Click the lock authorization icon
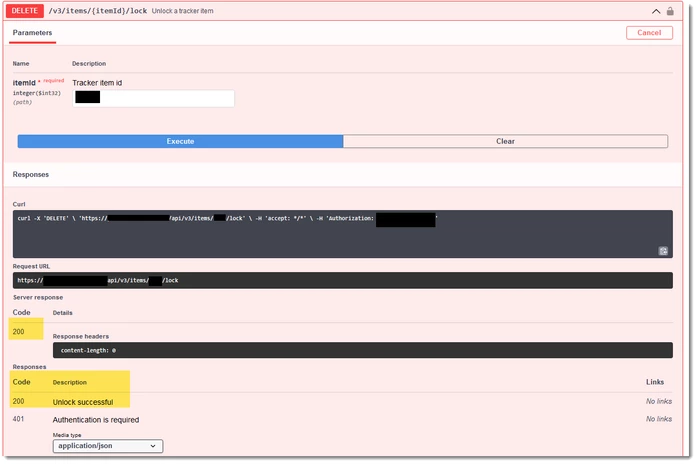The height and width of the screenshot is (464, 697). tap(670, 11)
